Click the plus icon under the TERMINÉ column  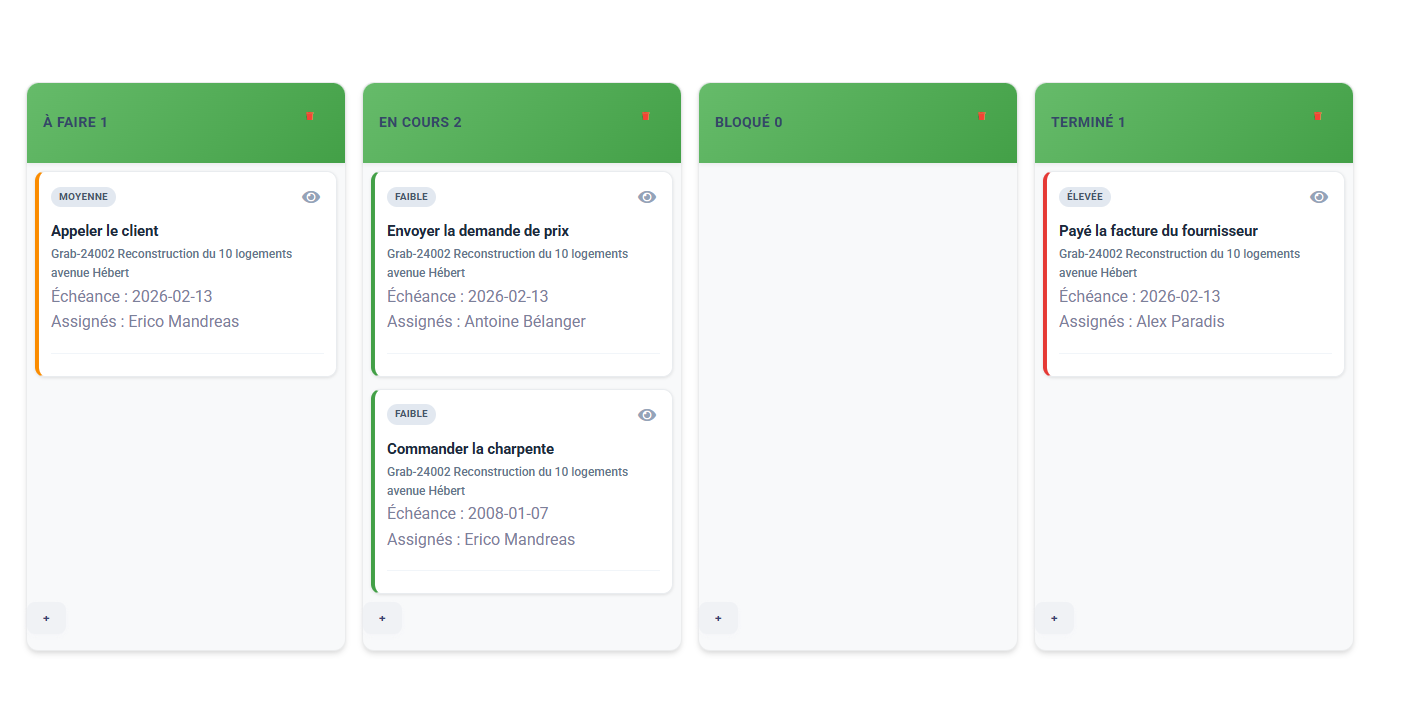click(1055, 618)
